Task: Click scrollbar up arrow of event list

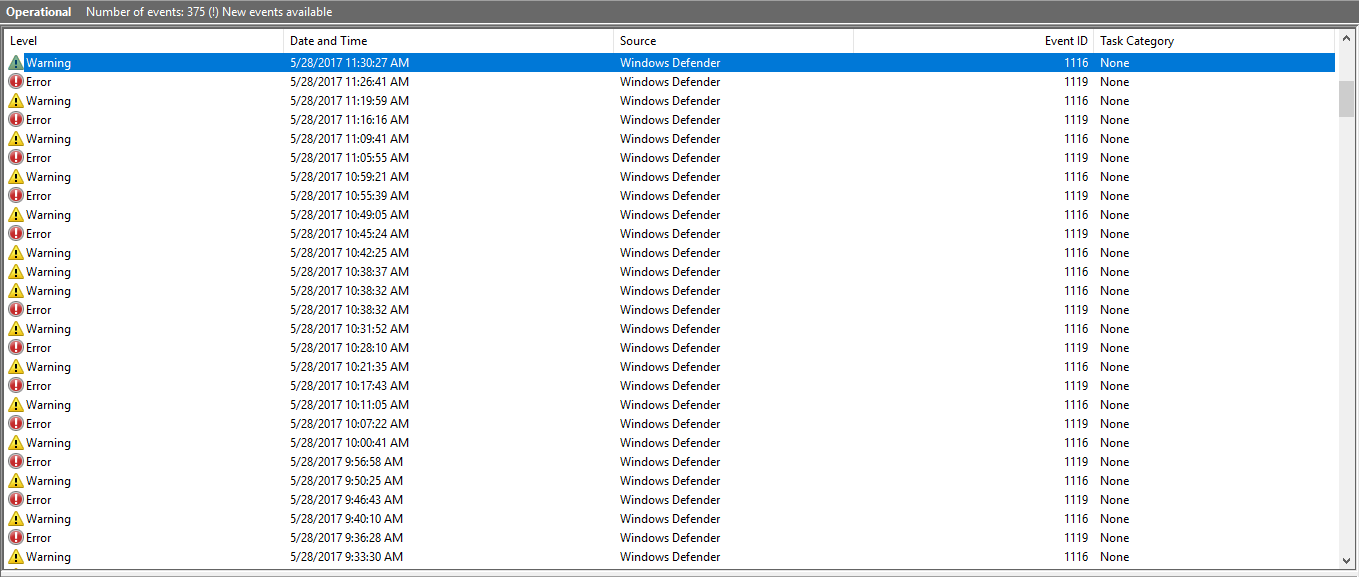Action: point(1346,39)
